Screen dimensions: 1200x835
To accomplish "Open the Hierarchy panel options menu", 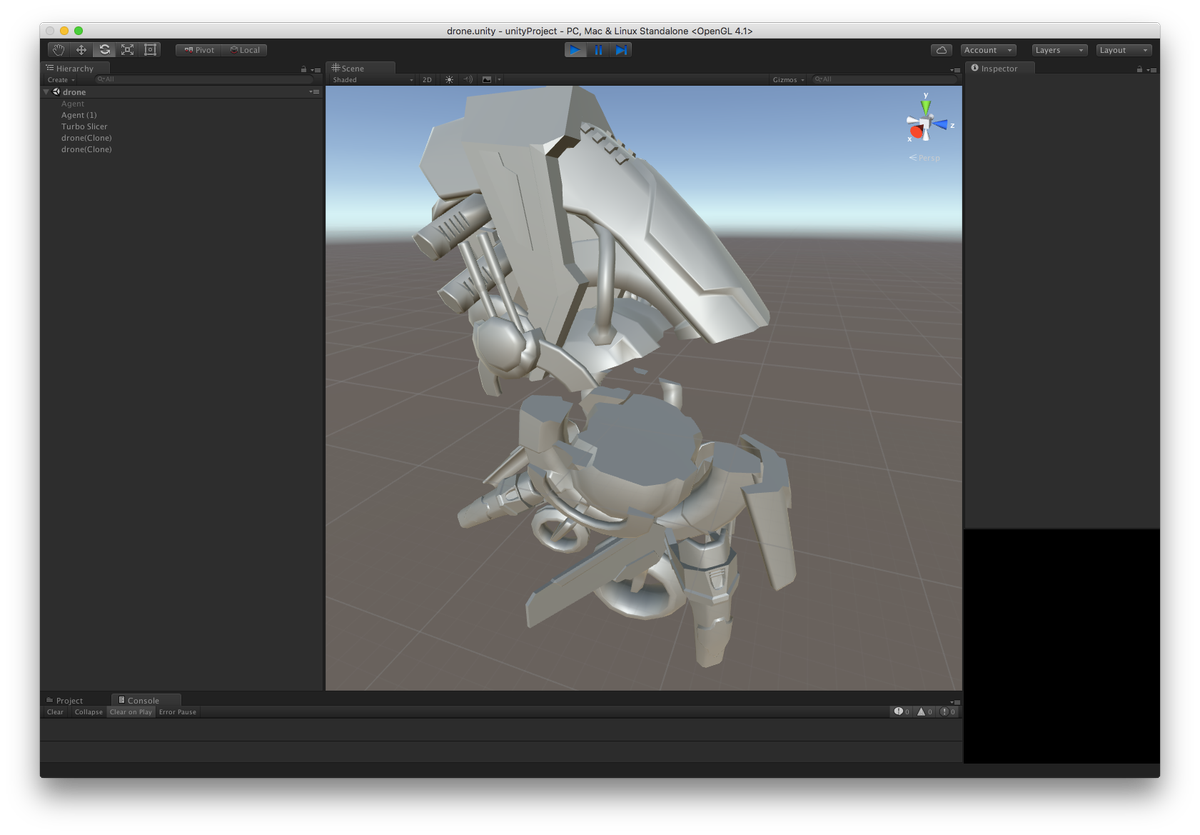I will pyautogui.click(x=315, y=69).
